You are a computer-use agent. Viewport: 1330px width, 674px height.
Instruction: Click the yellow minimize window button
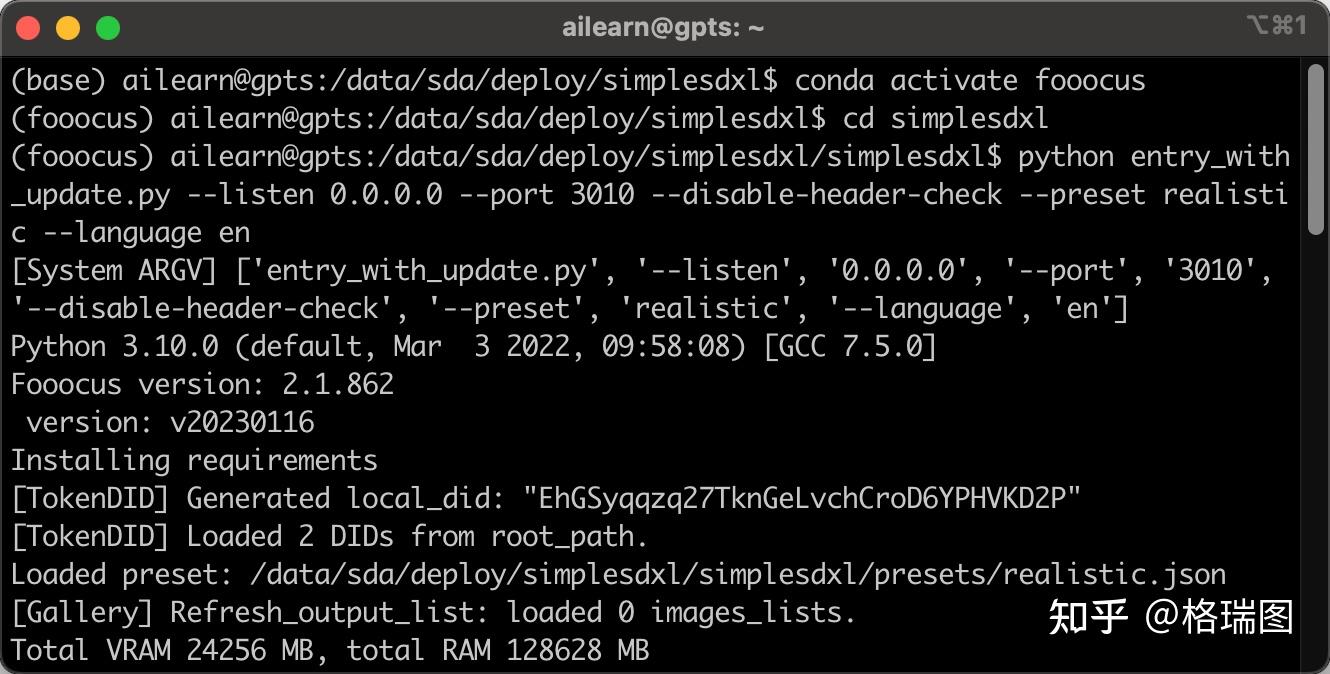[x=68, y=28]
